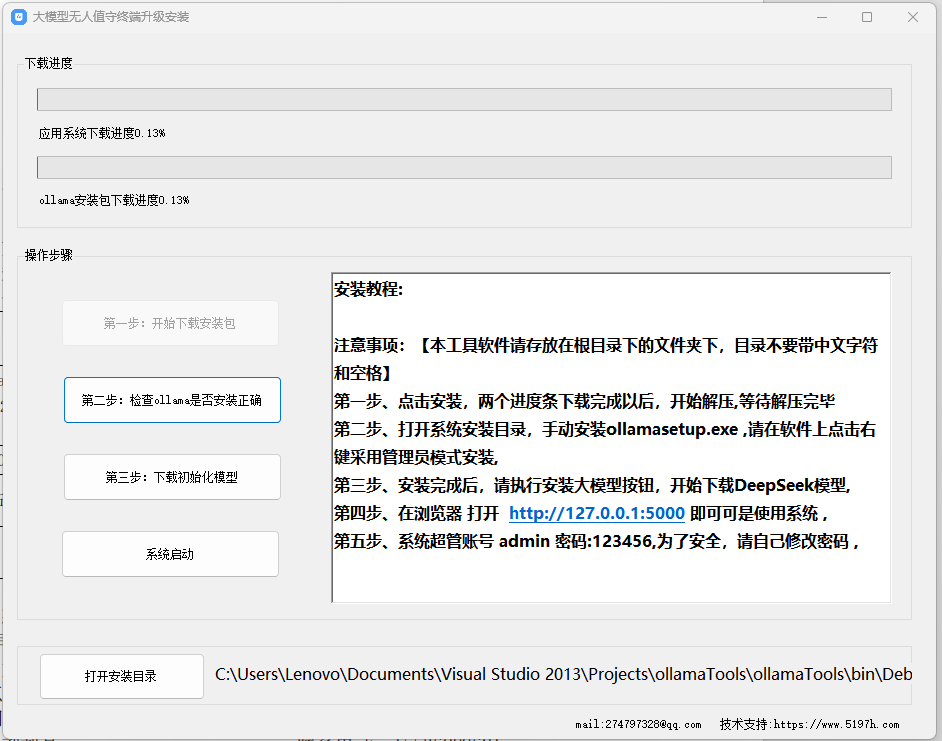Click the 第一步、点击安装 instruction line

point(585,401)
